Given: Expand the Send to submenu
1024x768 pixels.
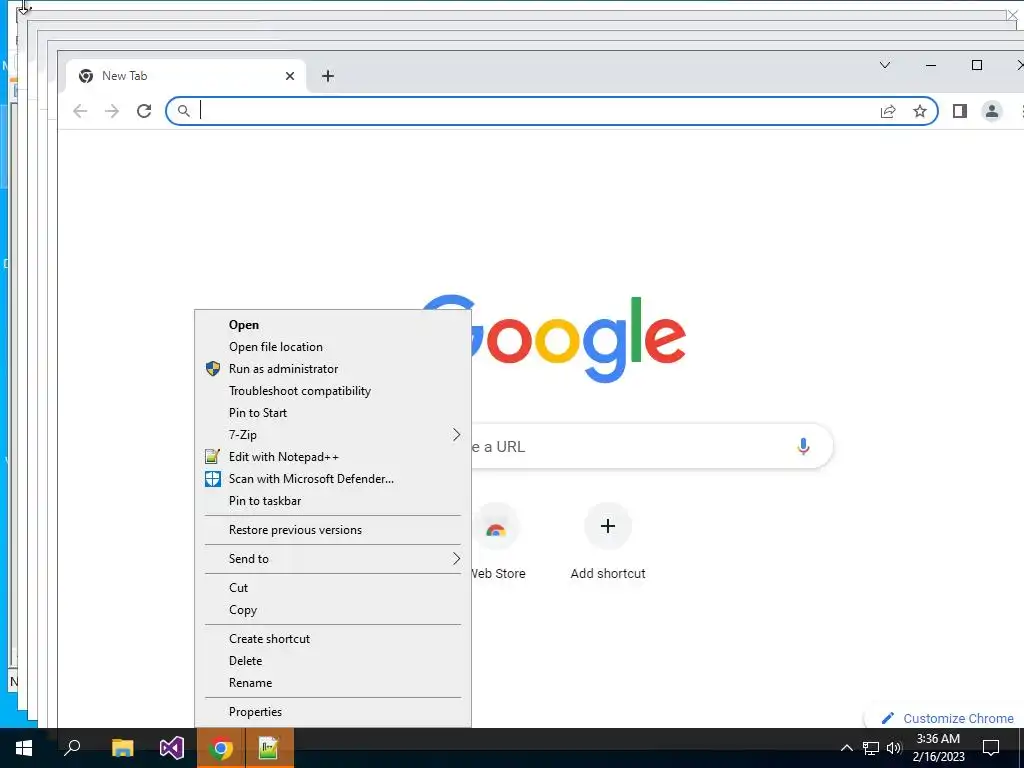Looking at the screenshot, I should pyautogui.click(x=333, y=559).
